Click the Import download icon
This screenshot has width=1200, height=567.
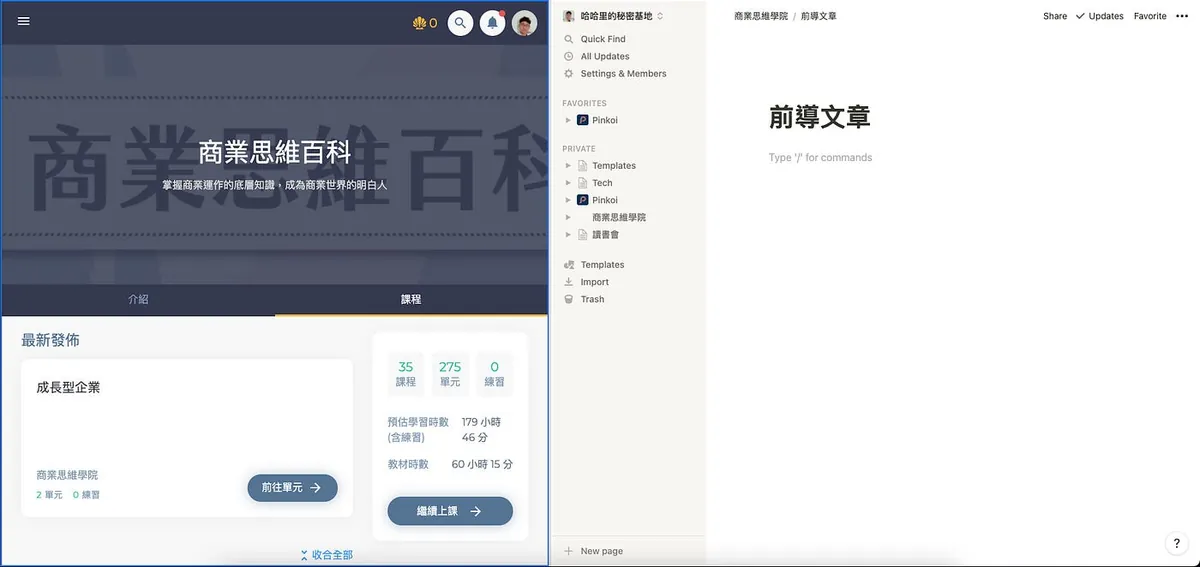tap(569, 282)
